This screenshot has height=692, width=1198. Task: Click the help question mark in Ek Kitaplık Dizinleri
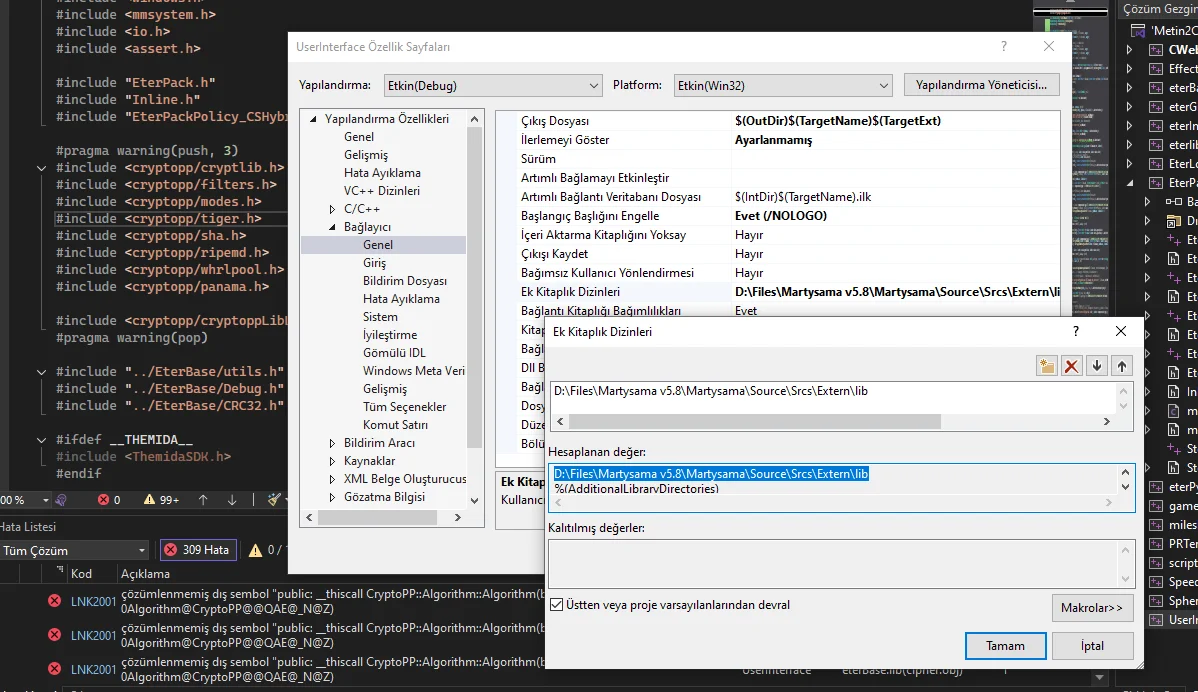(x=1076, y=331)
